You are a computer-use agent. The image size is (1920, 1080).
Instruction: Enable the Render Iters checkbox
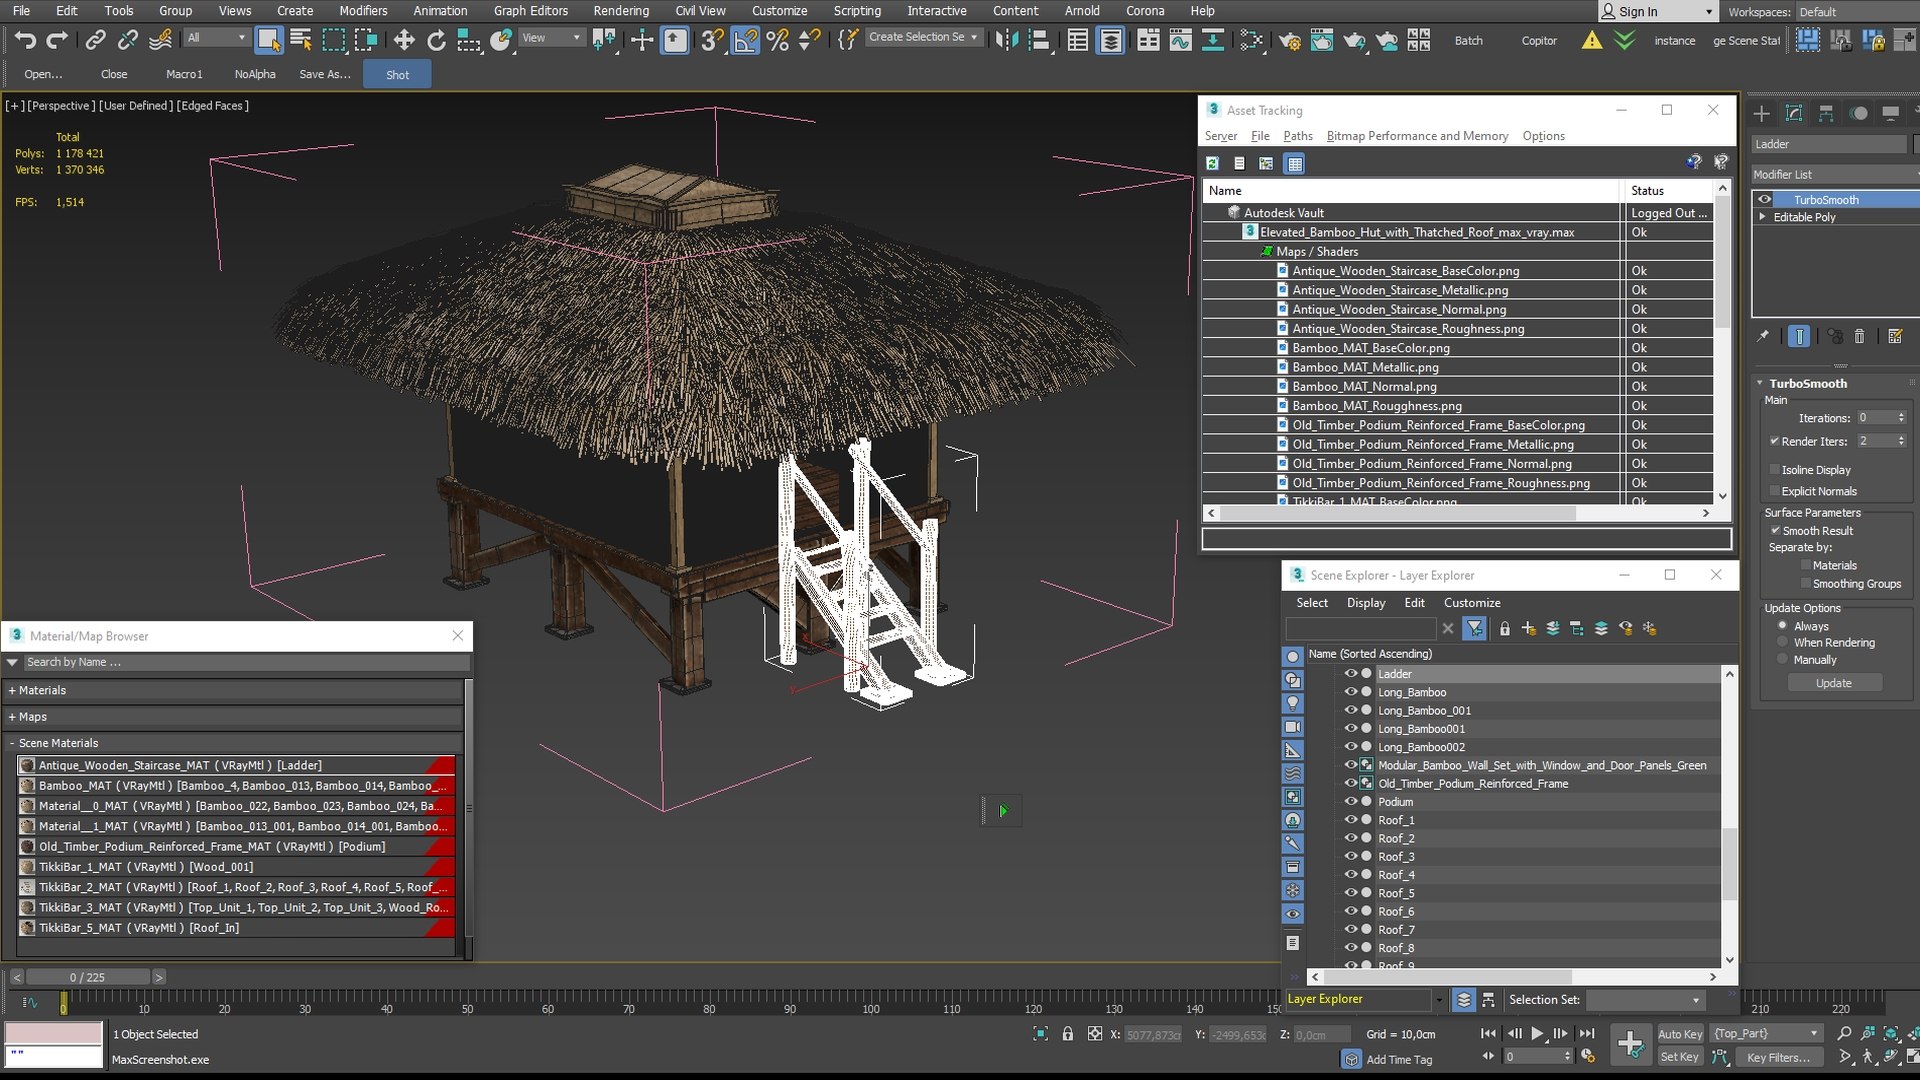(1775, 441)
